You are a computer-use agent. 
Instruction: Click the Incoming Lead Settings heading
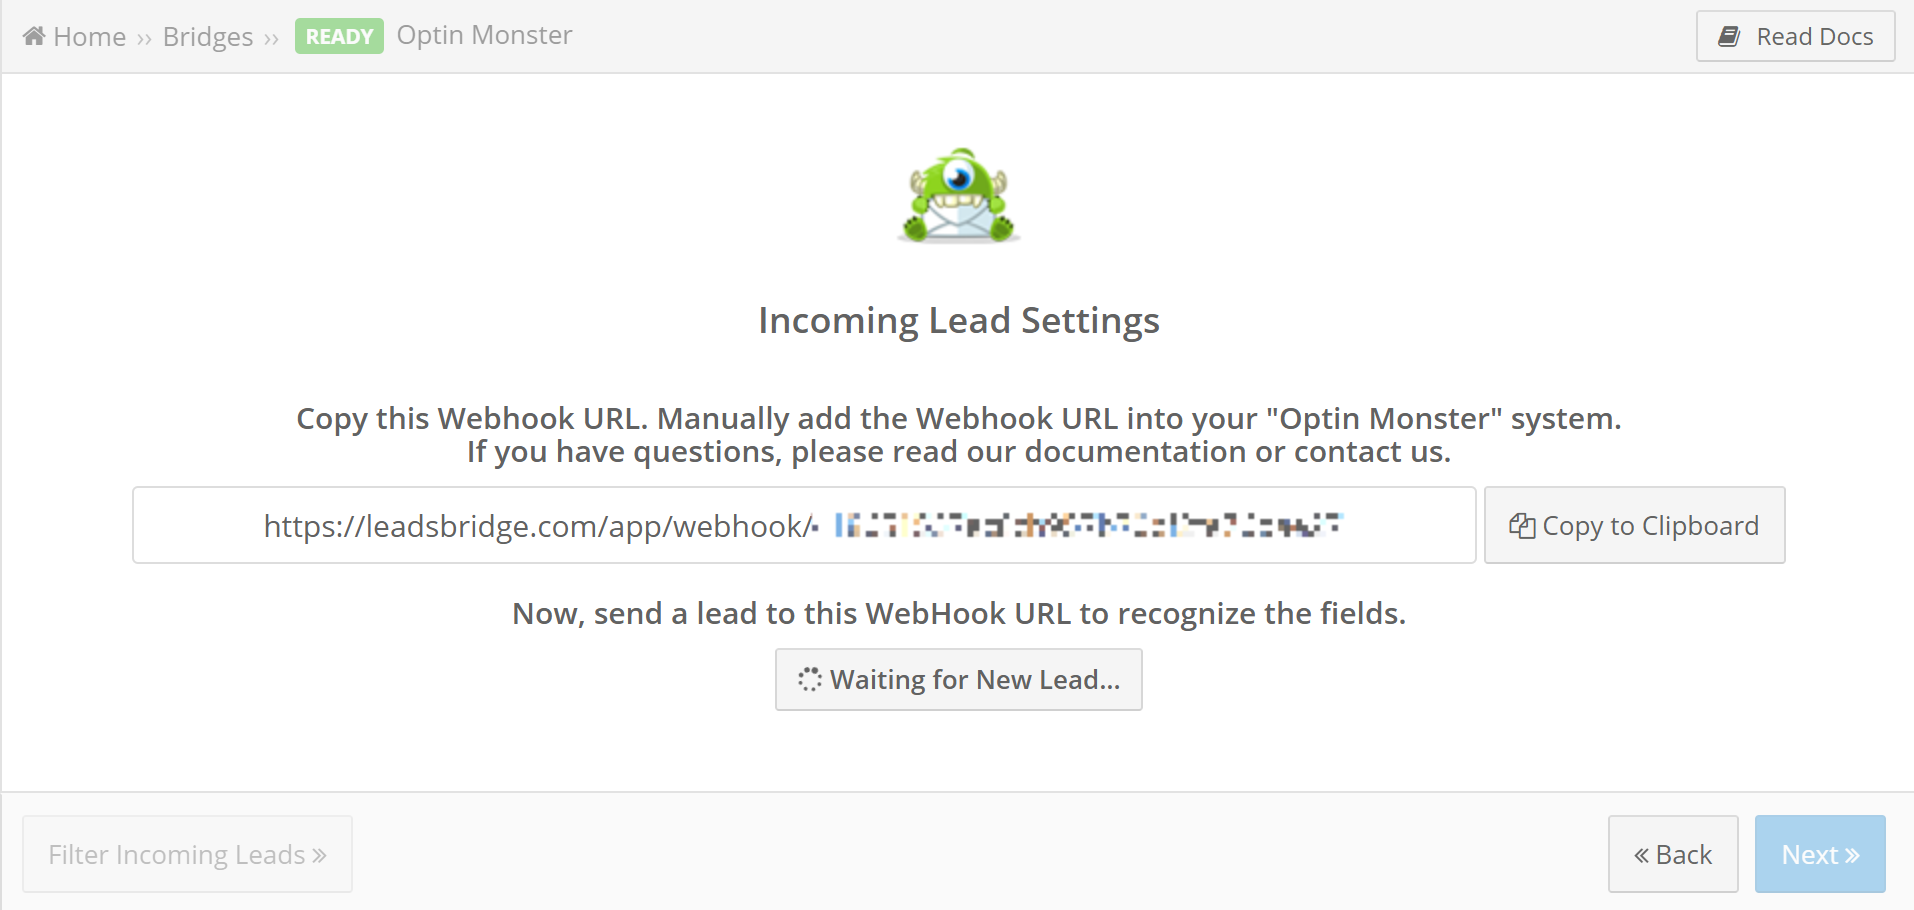(x=958, y=320)
